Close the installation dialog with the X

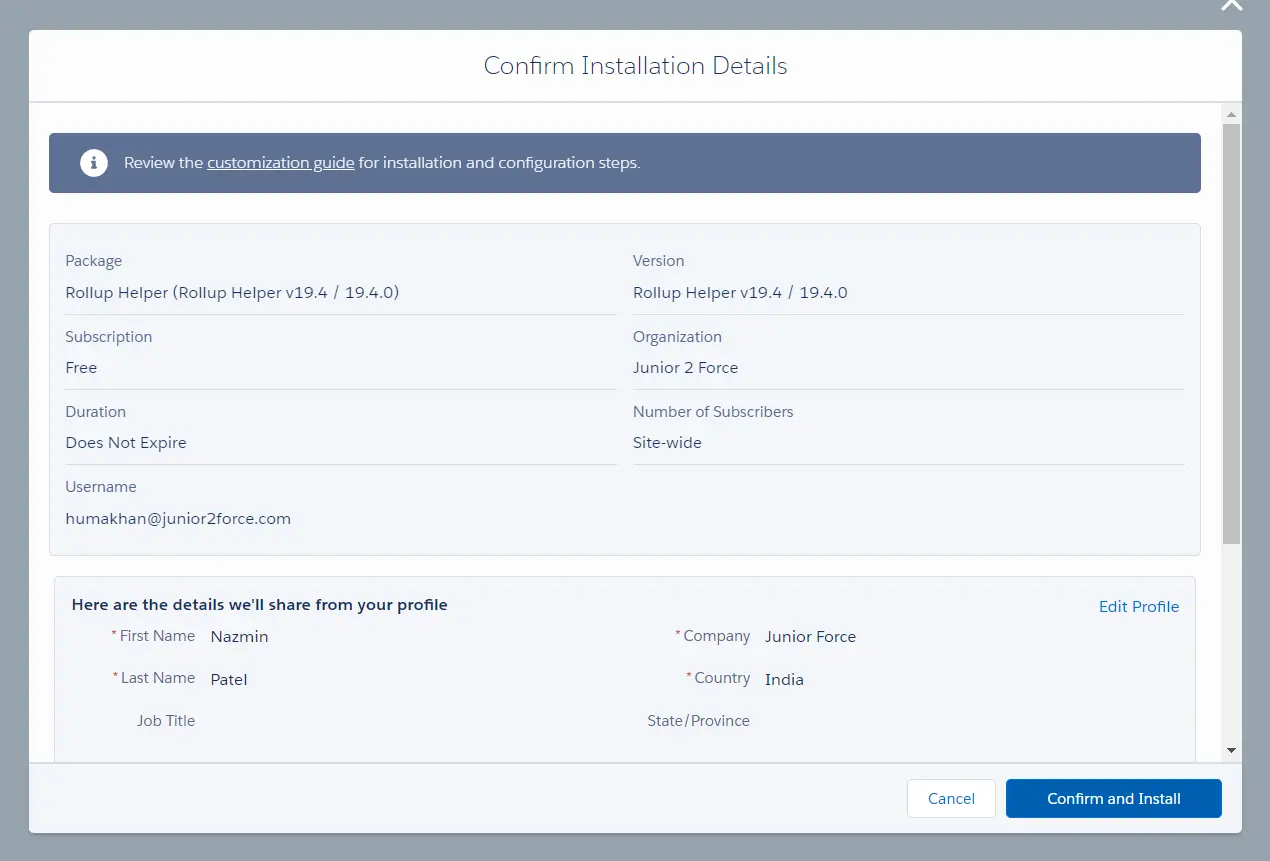point(1231,5)
